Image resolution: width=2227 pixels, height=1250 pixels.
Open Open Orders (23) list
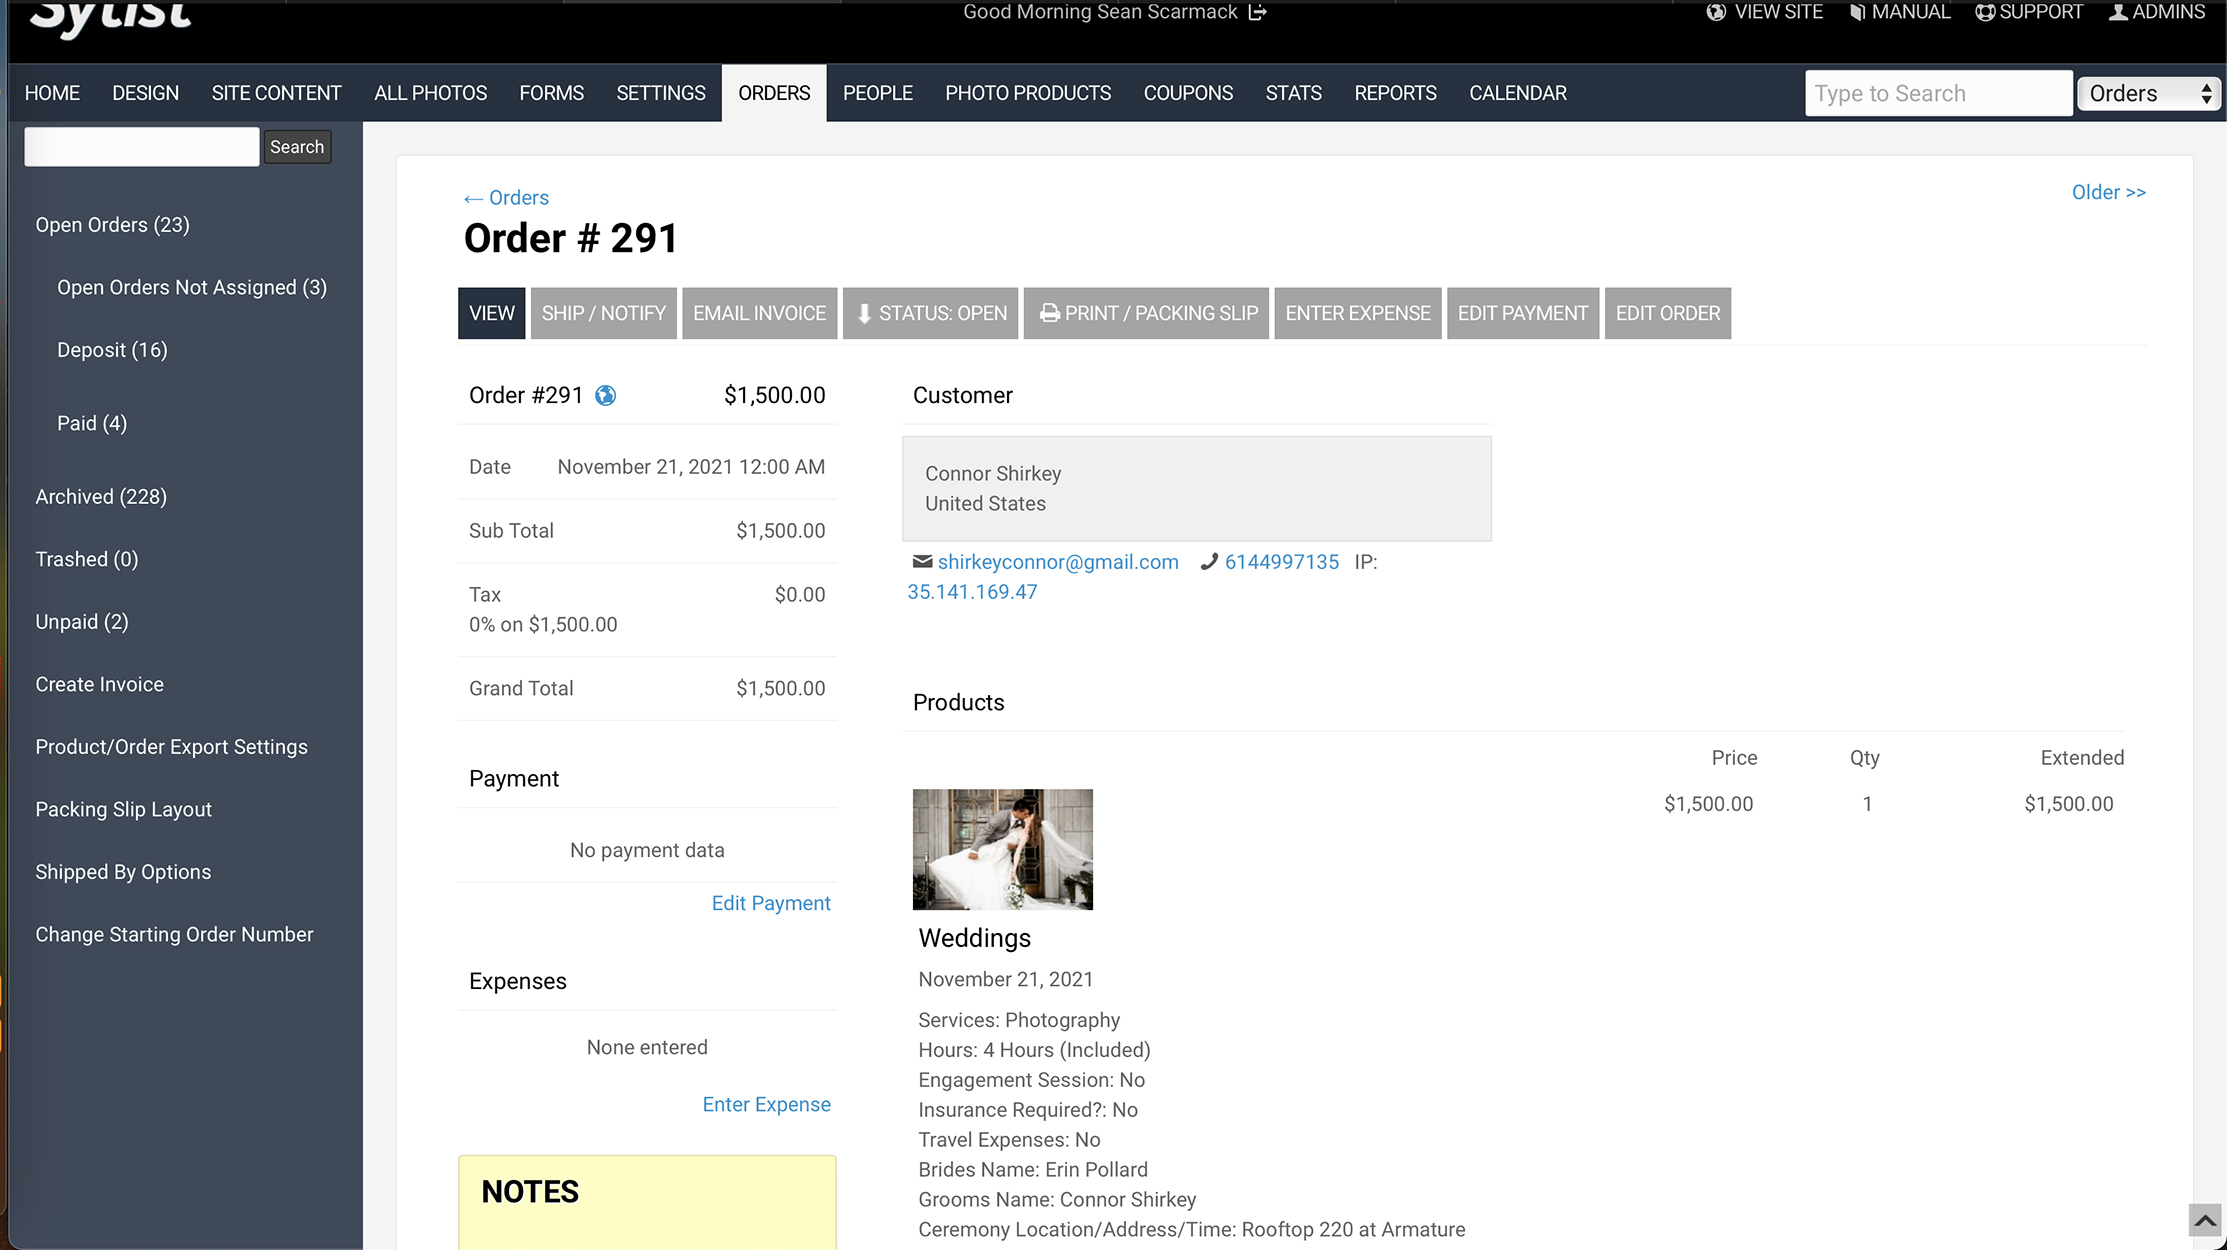112,225
